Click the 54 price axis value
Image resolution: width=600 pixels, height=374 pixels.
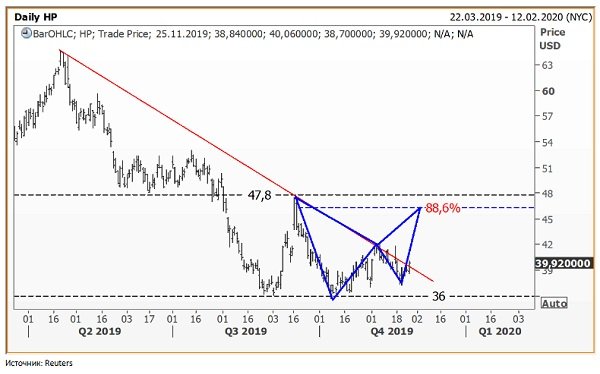(547, 142)
